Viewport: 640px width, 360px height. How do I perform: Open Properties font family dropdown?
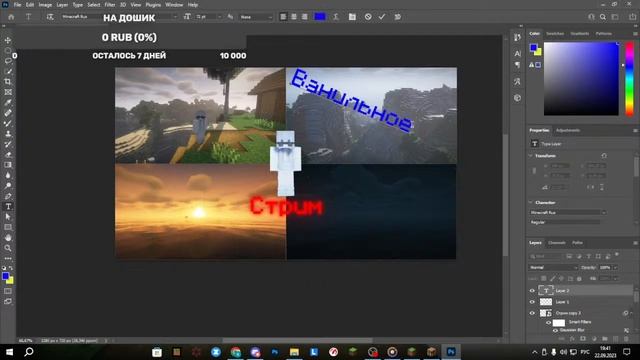click(568, 212)
